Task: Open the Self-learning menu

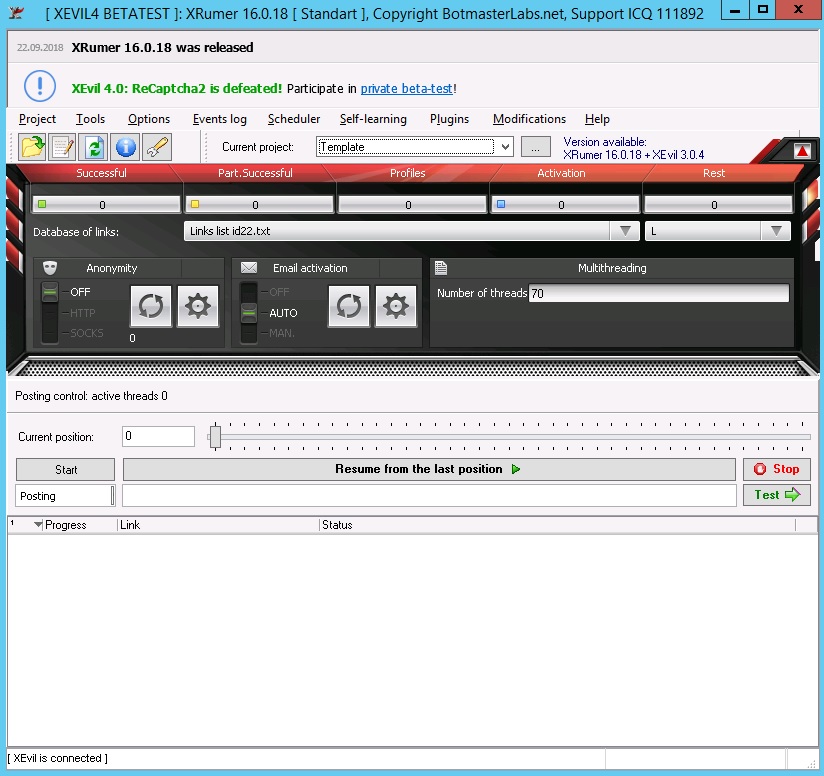Action: pos(373,119)
